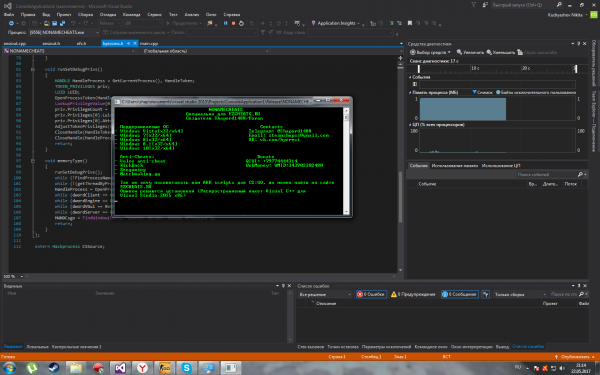Click the RU language indicator in tray

(x=518, y=367)
